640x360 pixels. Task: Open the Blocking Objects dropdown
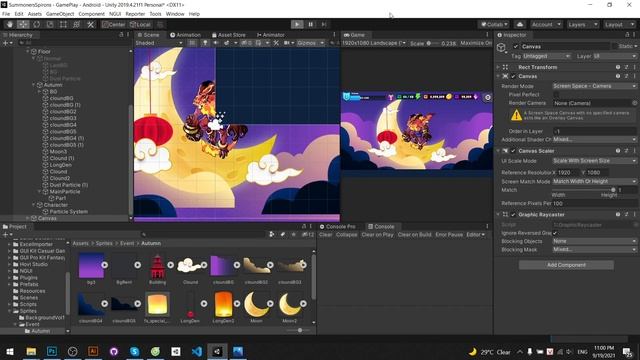click(594, 241)
